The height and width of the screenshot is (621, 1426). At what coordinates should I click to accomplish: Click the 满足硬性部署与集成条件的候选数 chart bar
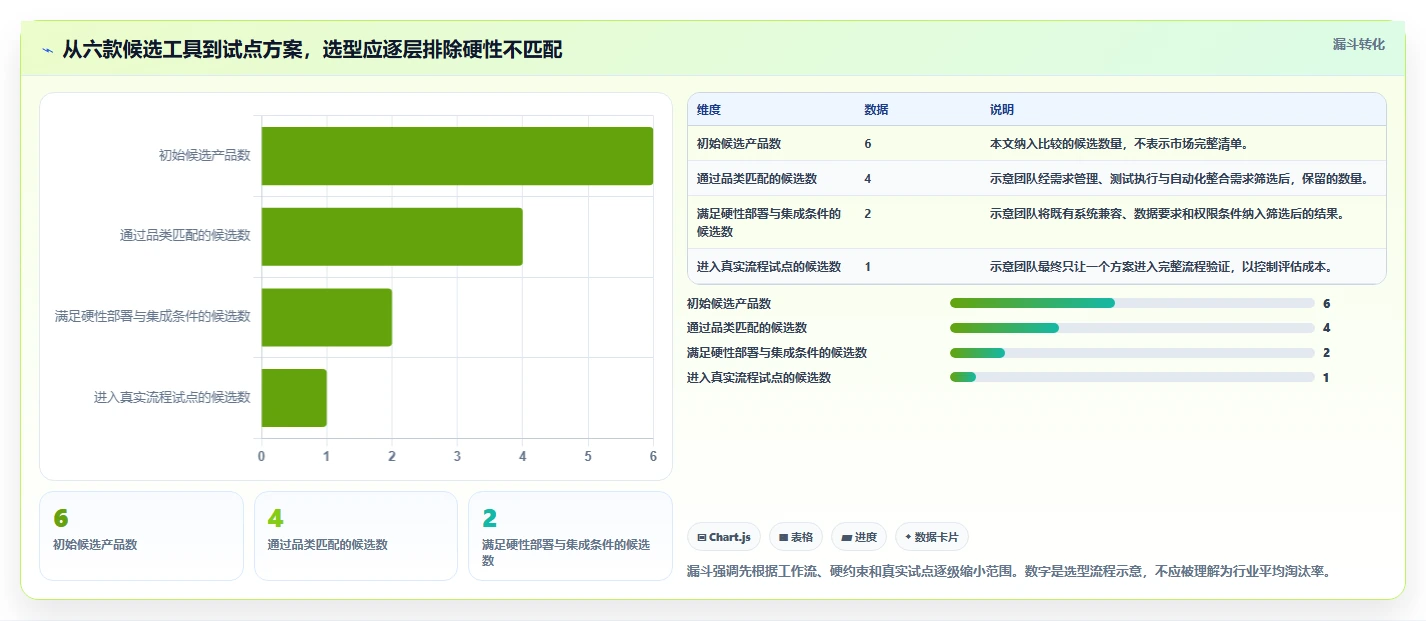tap(327, 317)
